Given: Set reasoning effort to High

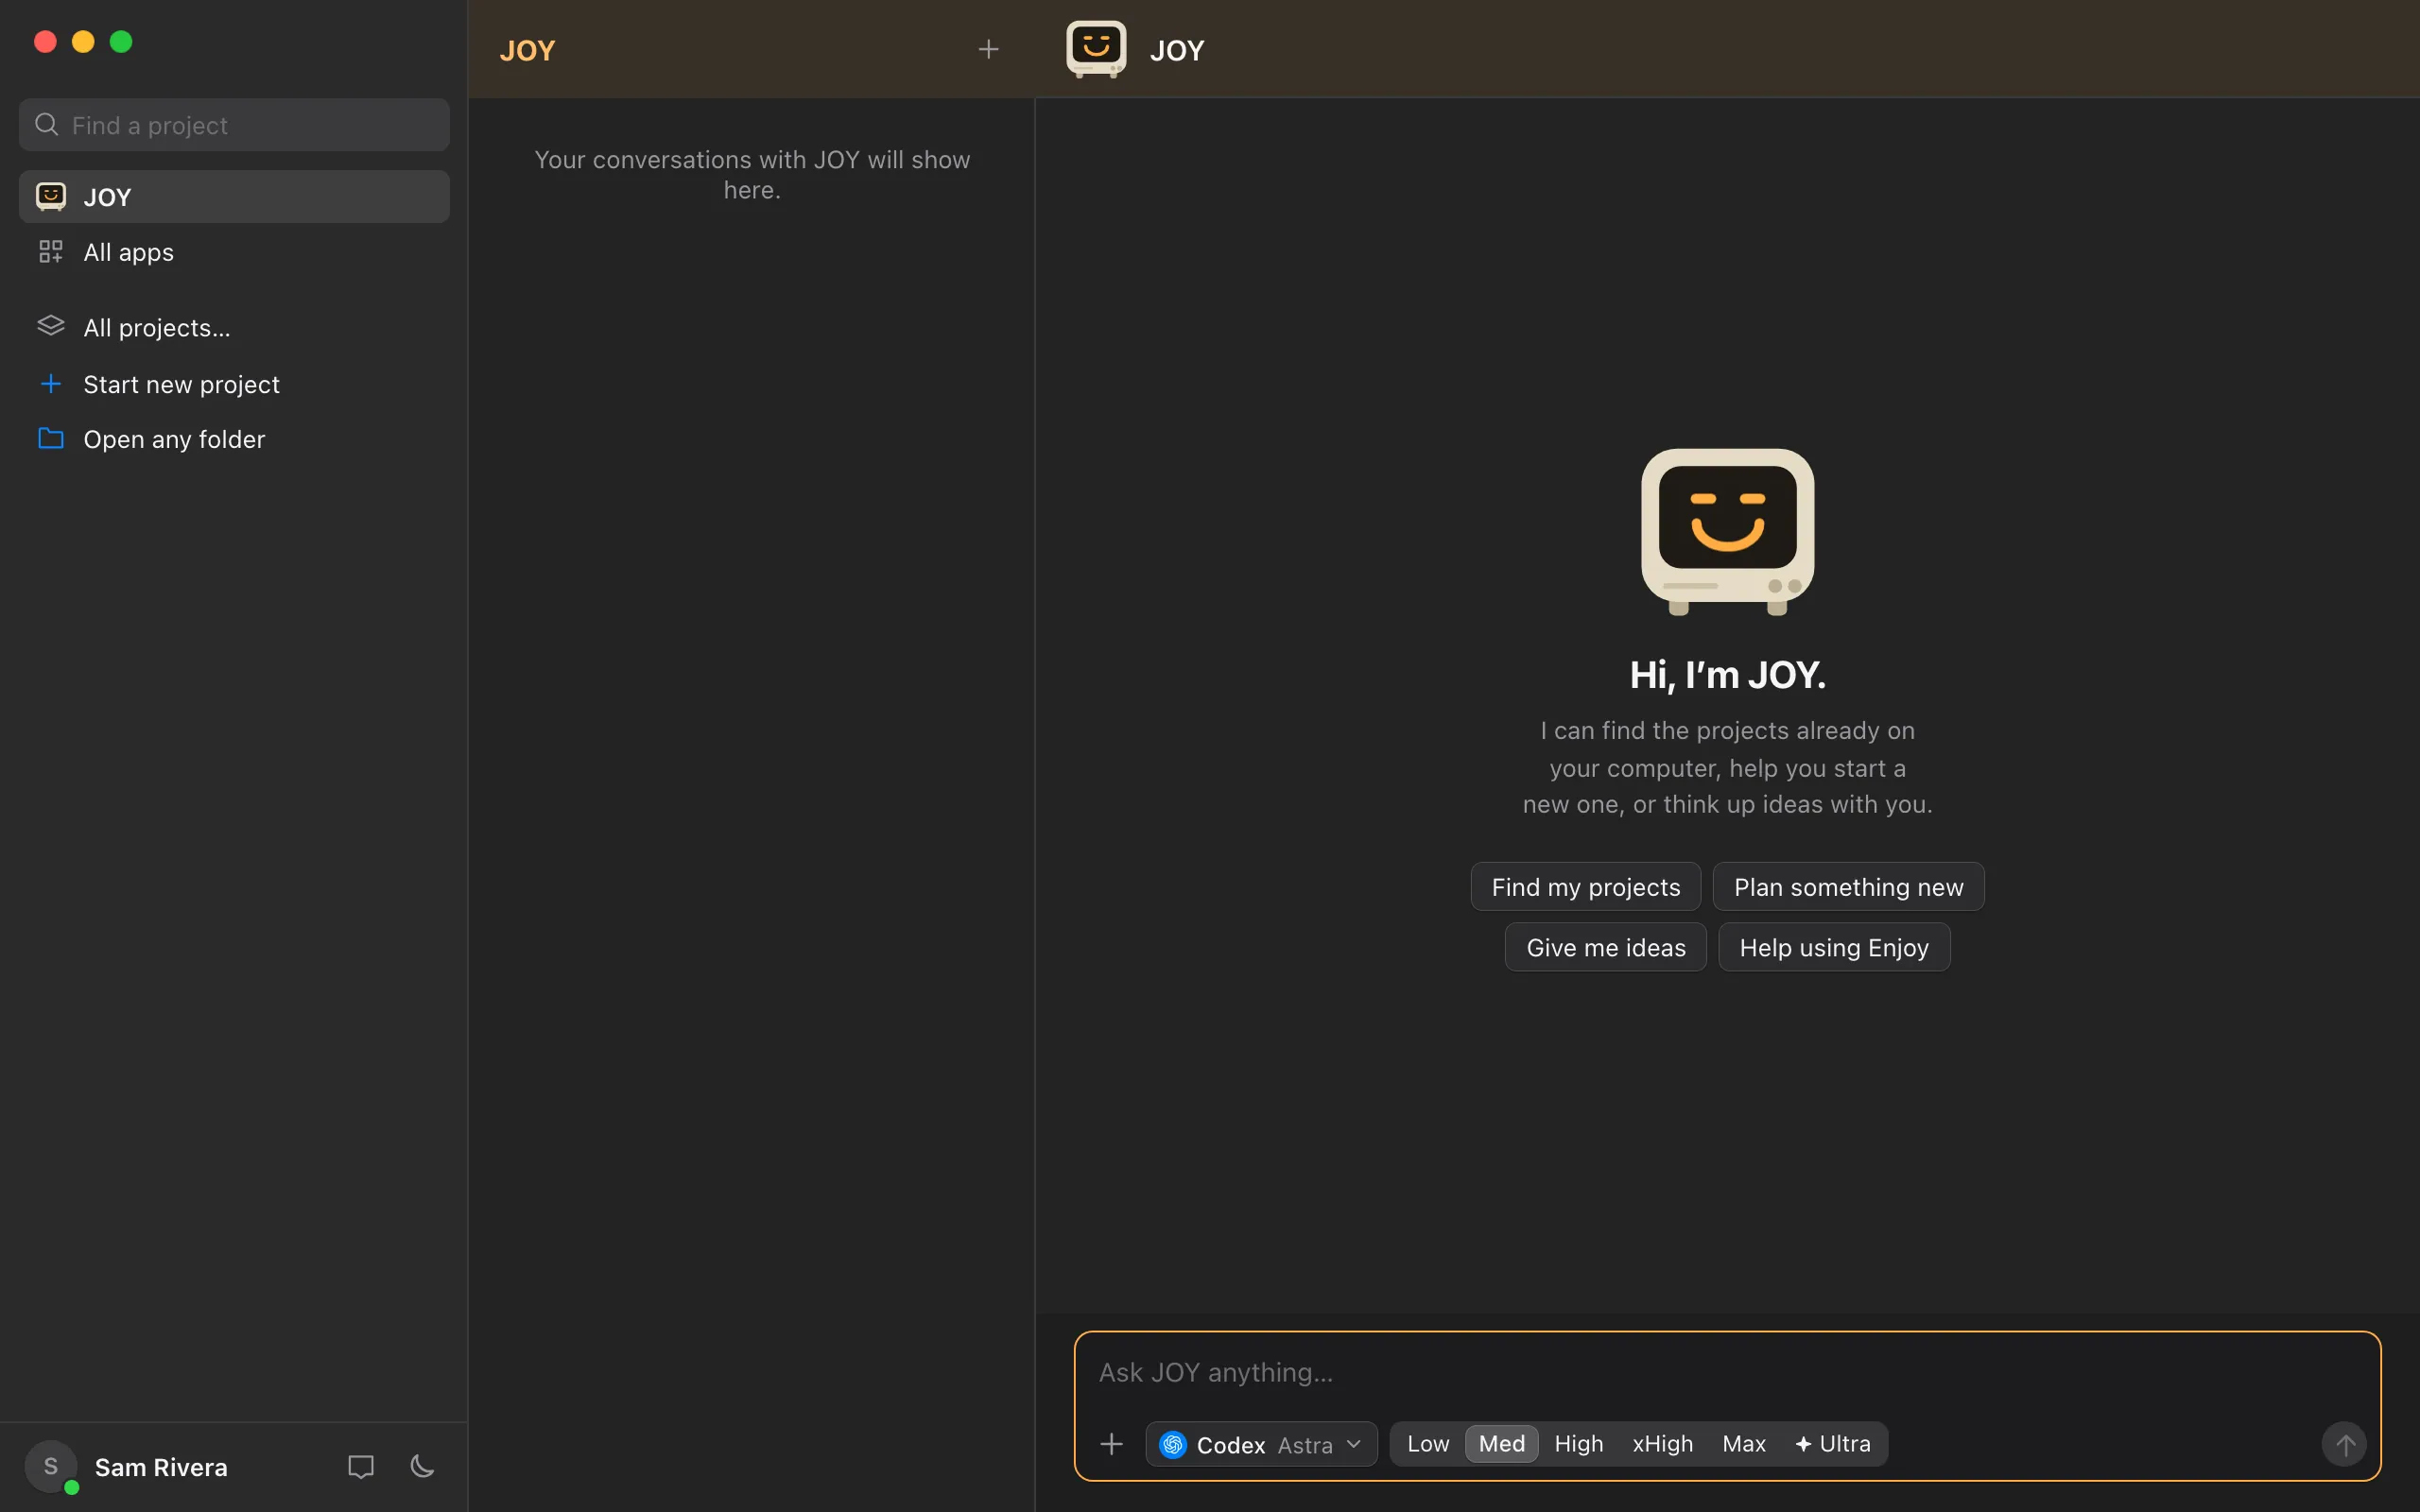Looking at the screenshot, I should pos(1578,1444).
